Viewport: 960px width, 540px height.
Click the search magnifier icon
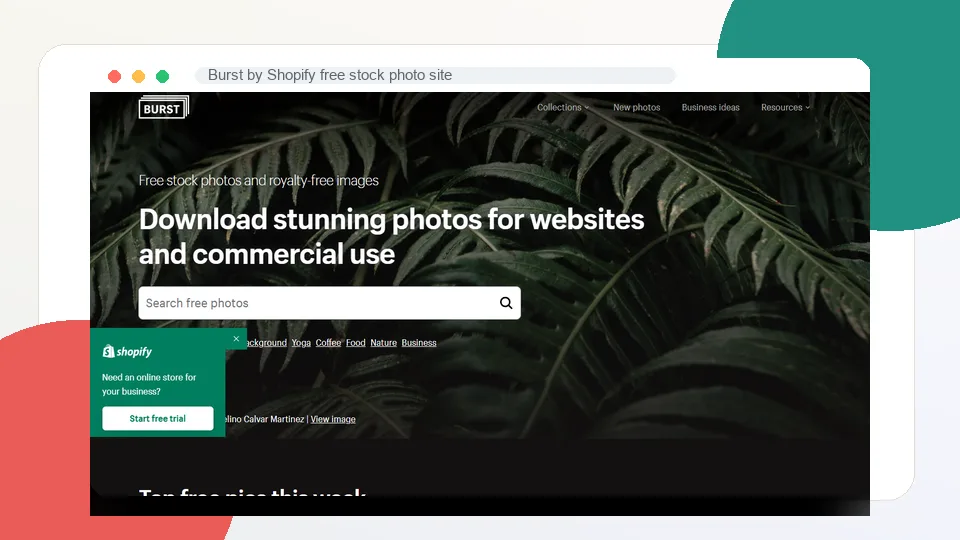point(506,303)
